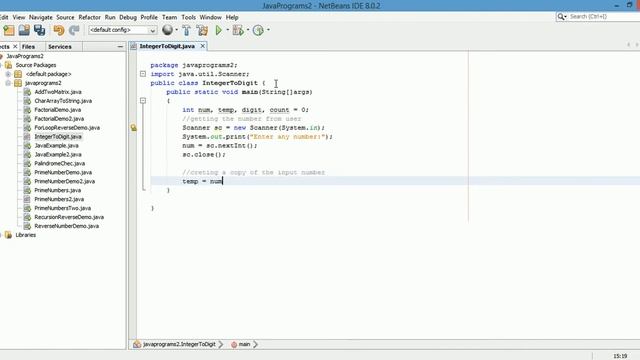Open the Refactor menu
The height and width of the screenshot is (360, 640).
[x=89, y=18]
